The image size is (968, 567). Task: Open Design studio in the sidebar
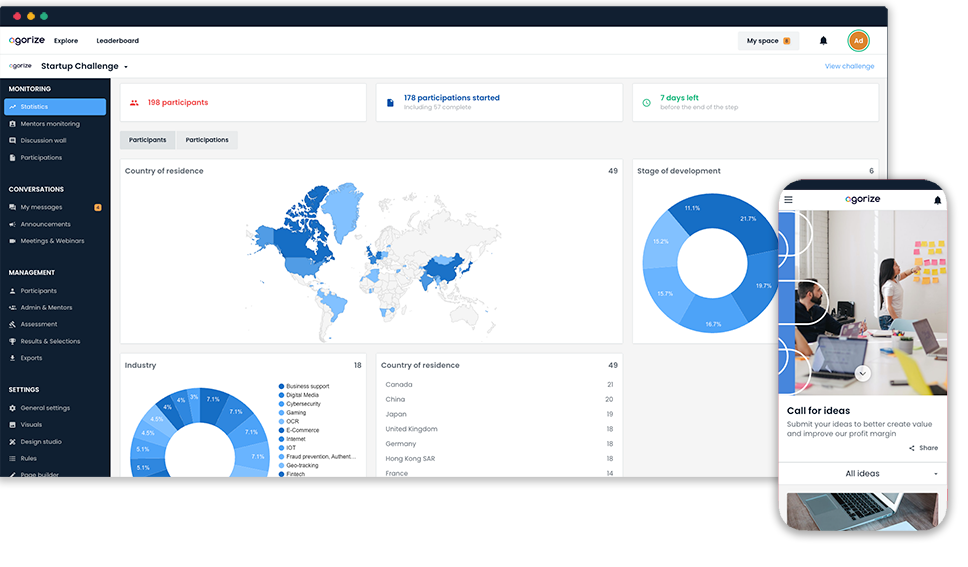point(40,441)
